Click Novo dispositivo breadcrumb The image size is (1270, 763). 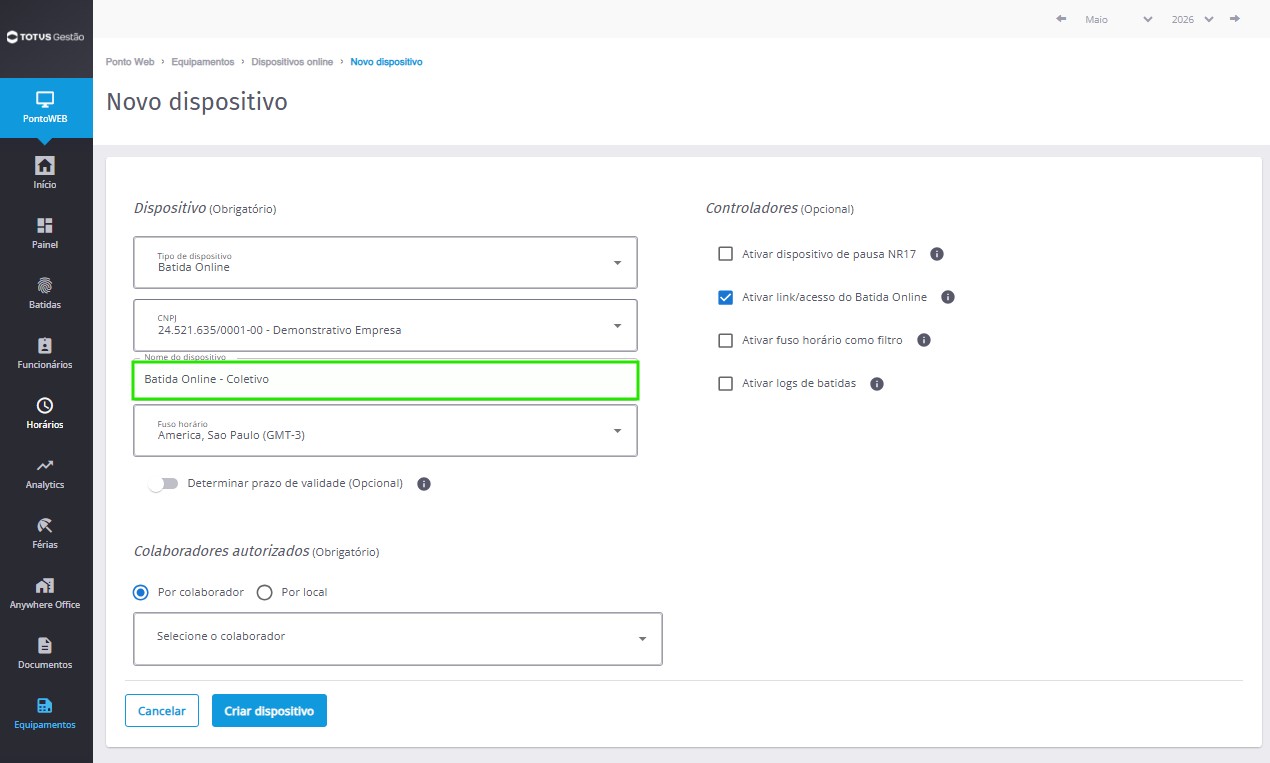click(386, 62)
